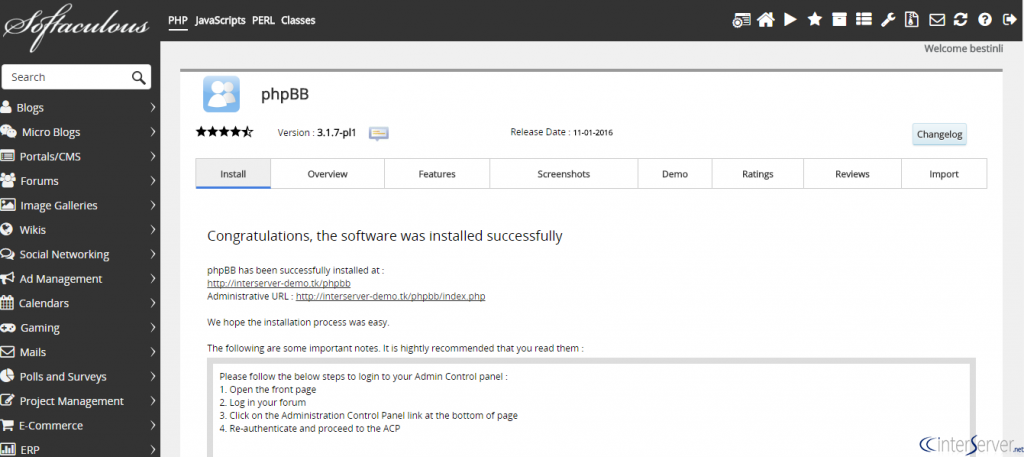This screenshot has width=1024, height=457.
Task: Expand Forums category chevron
Action: click(152, 180)
